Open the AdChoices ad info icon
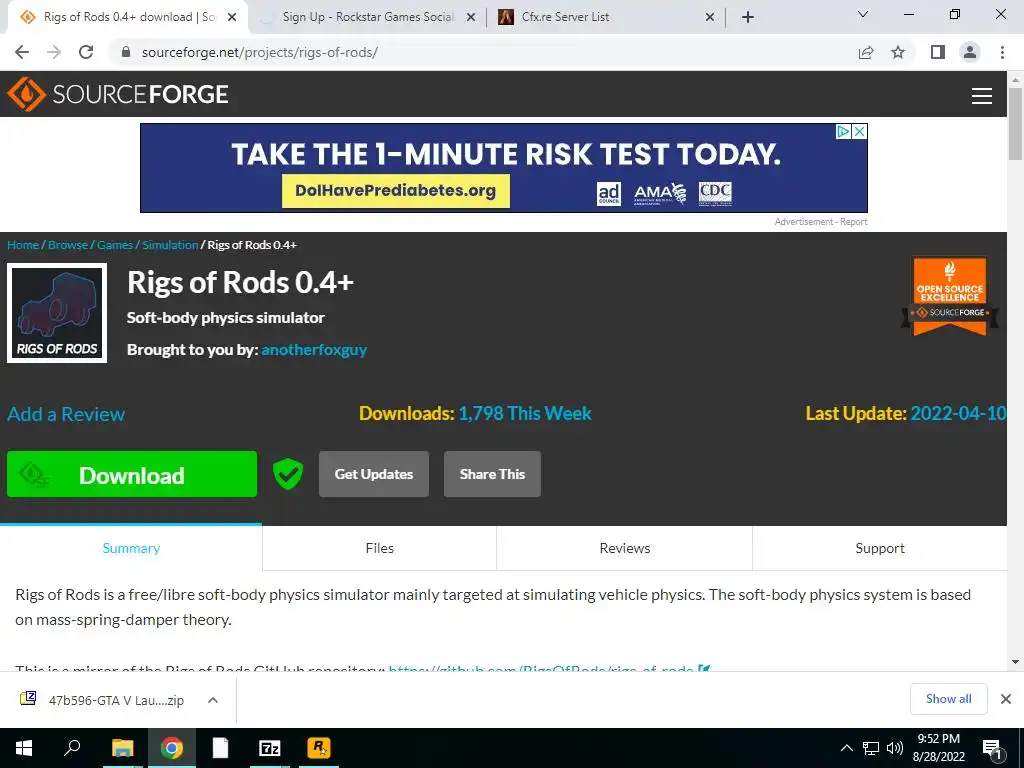This screenshot has width=1024, height=768. point(843,131)
